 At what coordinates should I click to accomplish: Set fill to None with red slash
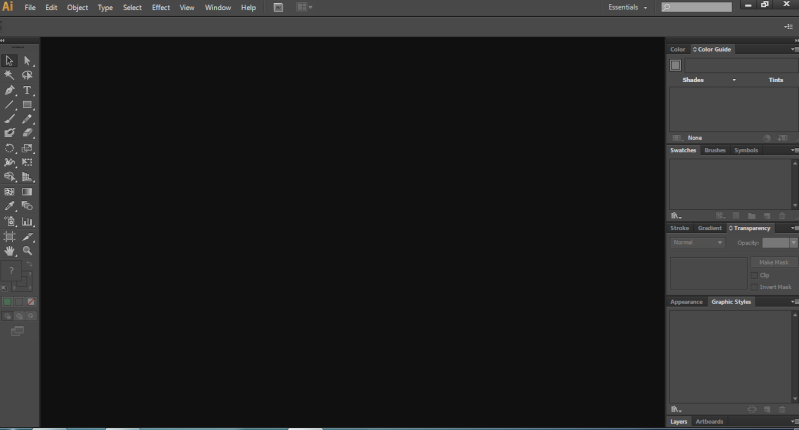pos(31,302)
